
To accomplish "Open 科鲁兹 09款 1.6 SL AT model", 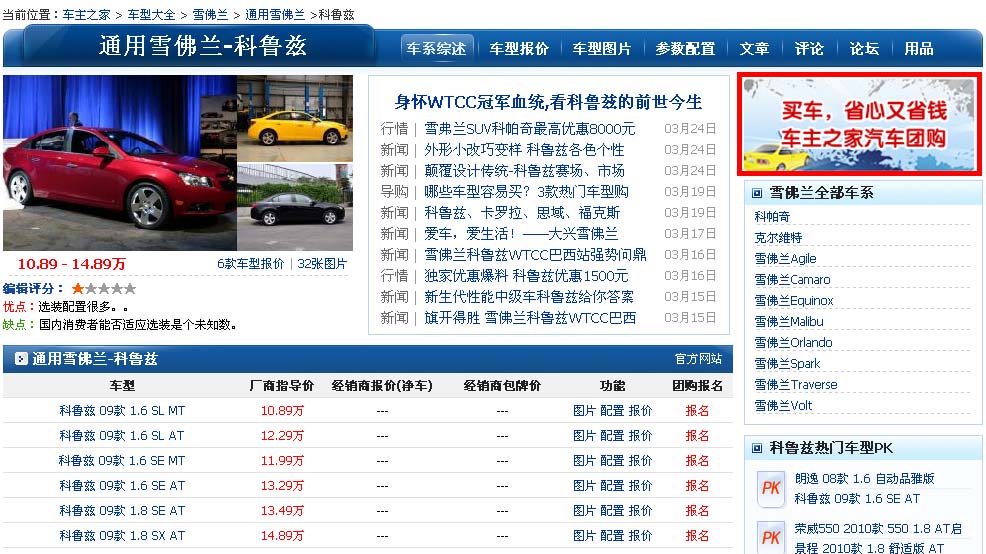I will tap(122, 436).
